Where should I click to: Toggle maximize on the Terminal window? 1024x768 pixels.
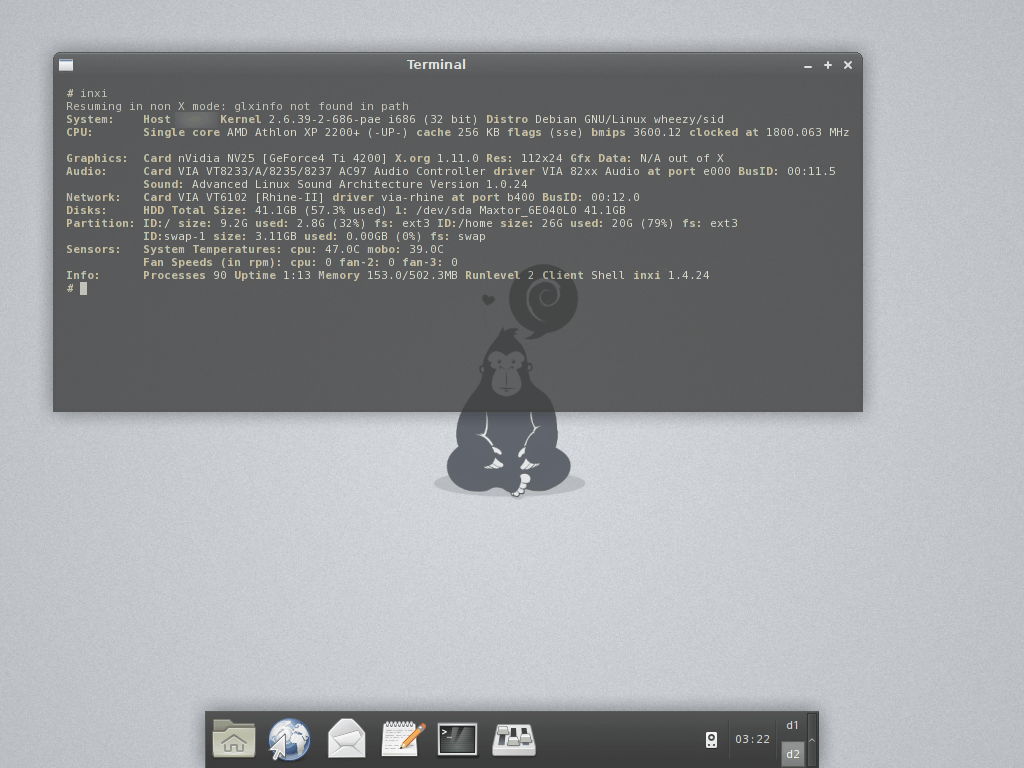pyautogui.click(x=827, y=64)
